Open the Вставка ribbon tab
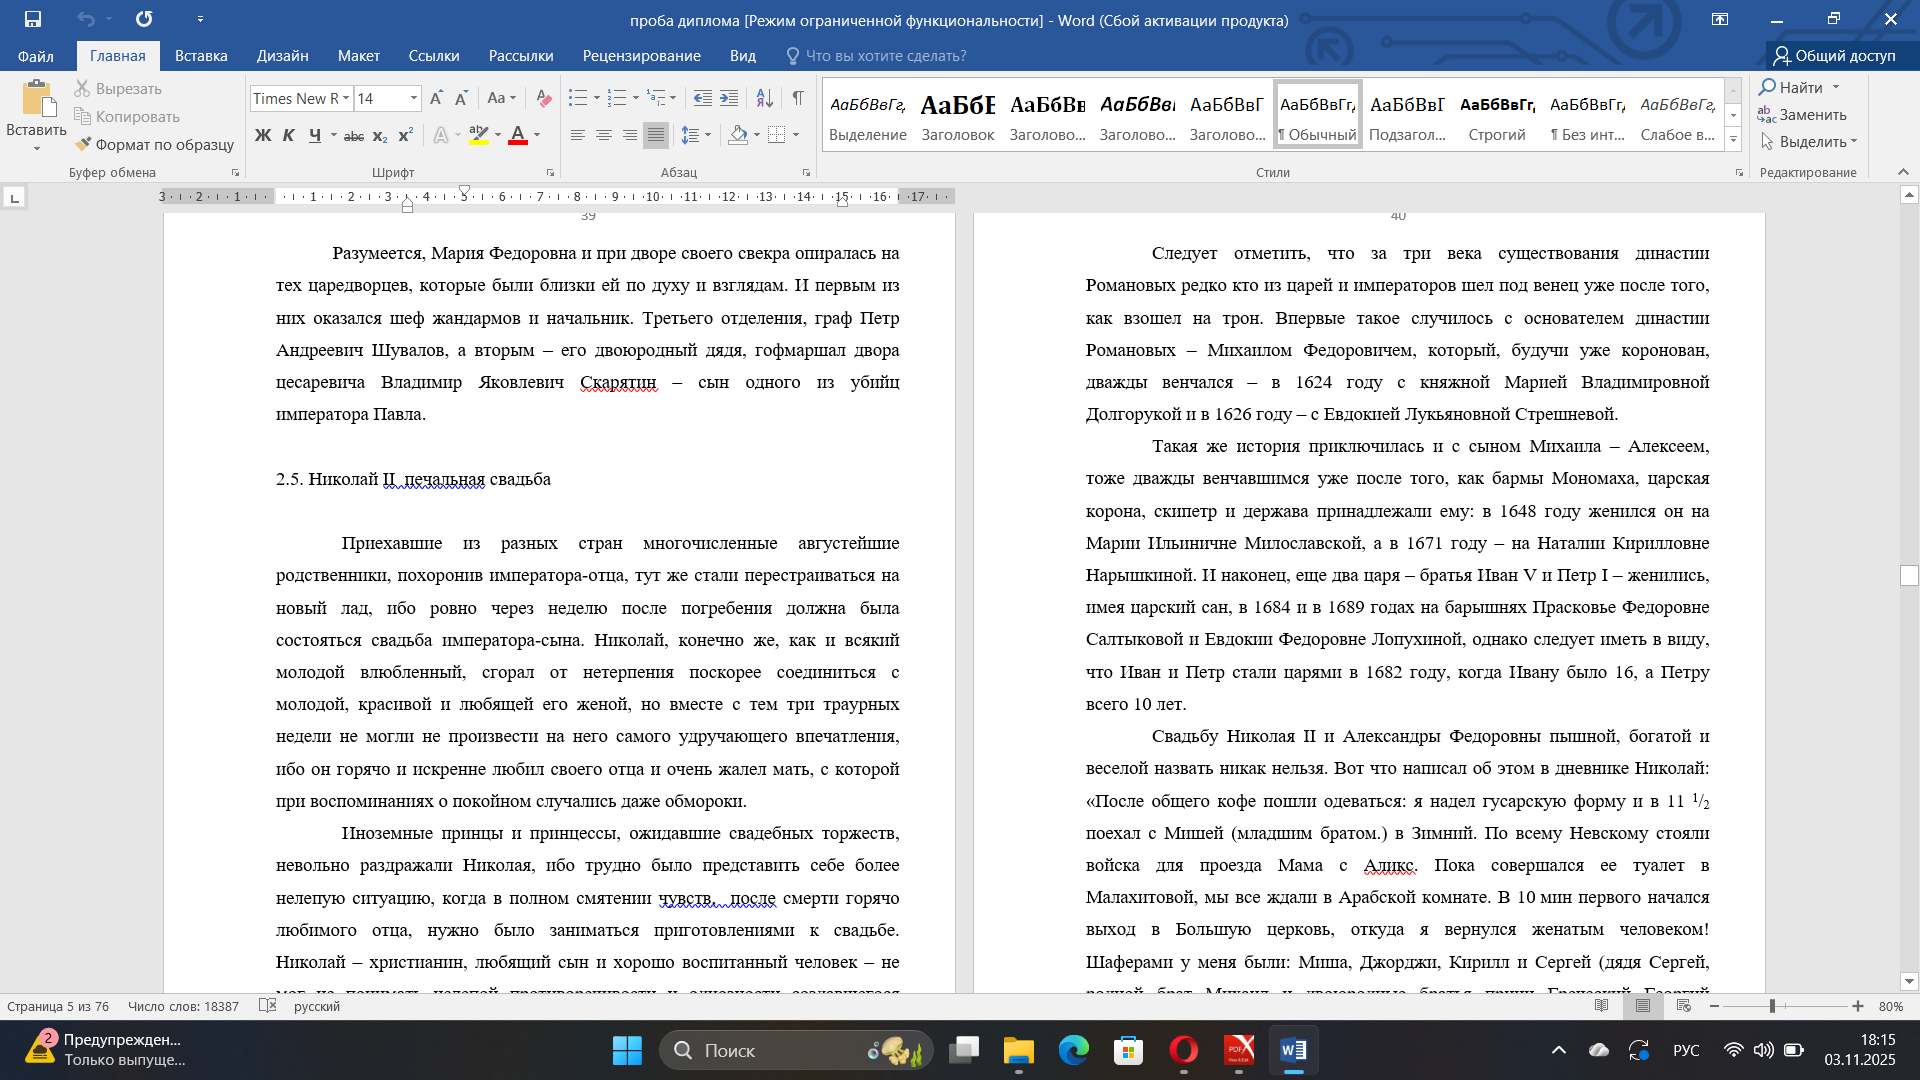 click(201, 56)
